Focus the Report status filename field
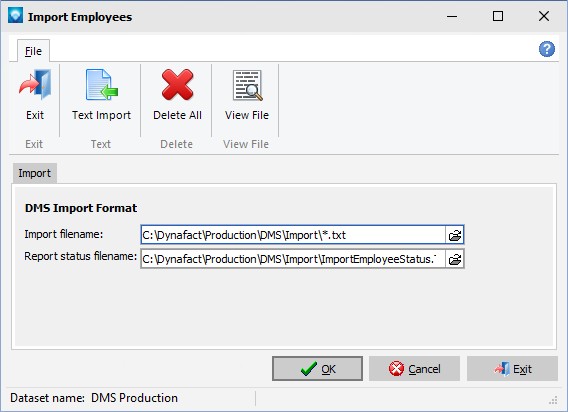568x412 pixels. tap(293, 259)
